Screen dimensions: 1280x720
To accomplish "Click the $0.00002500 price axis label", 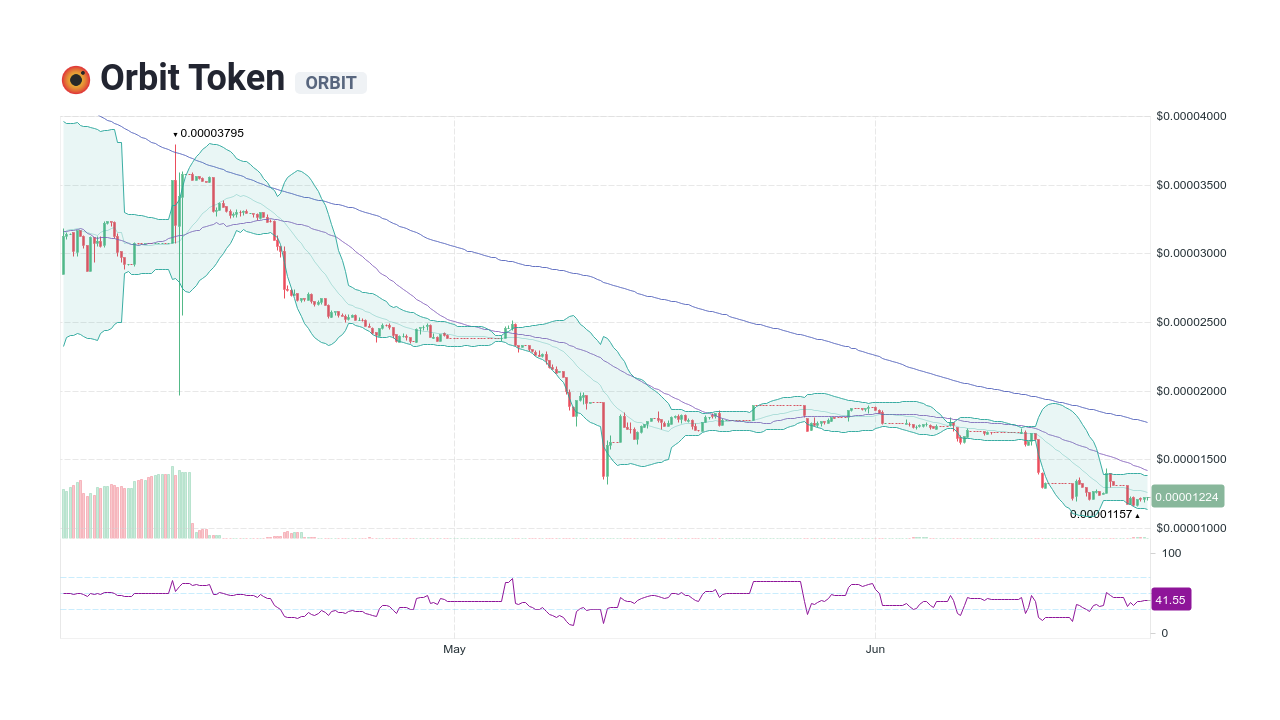I will [x=1190, y=322].
